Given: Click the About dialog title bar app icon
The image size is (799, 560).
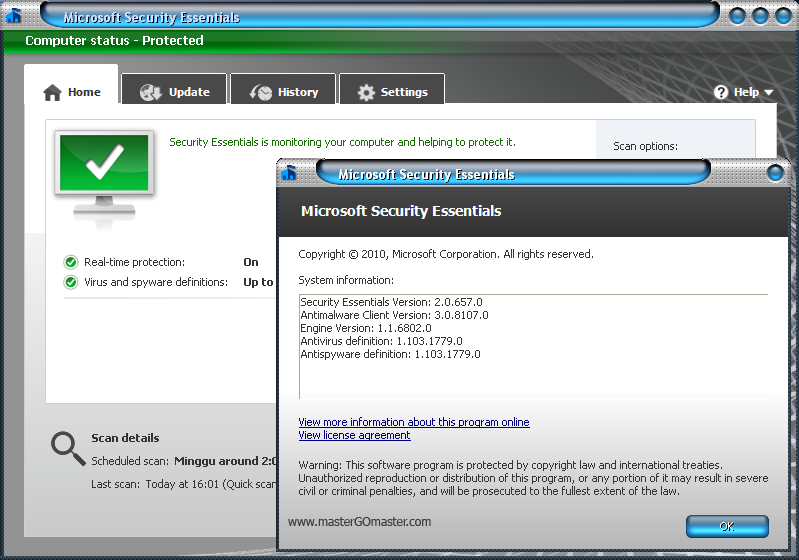Looking at the screenshot, I should pyautogui.click(x=289, y=173).
